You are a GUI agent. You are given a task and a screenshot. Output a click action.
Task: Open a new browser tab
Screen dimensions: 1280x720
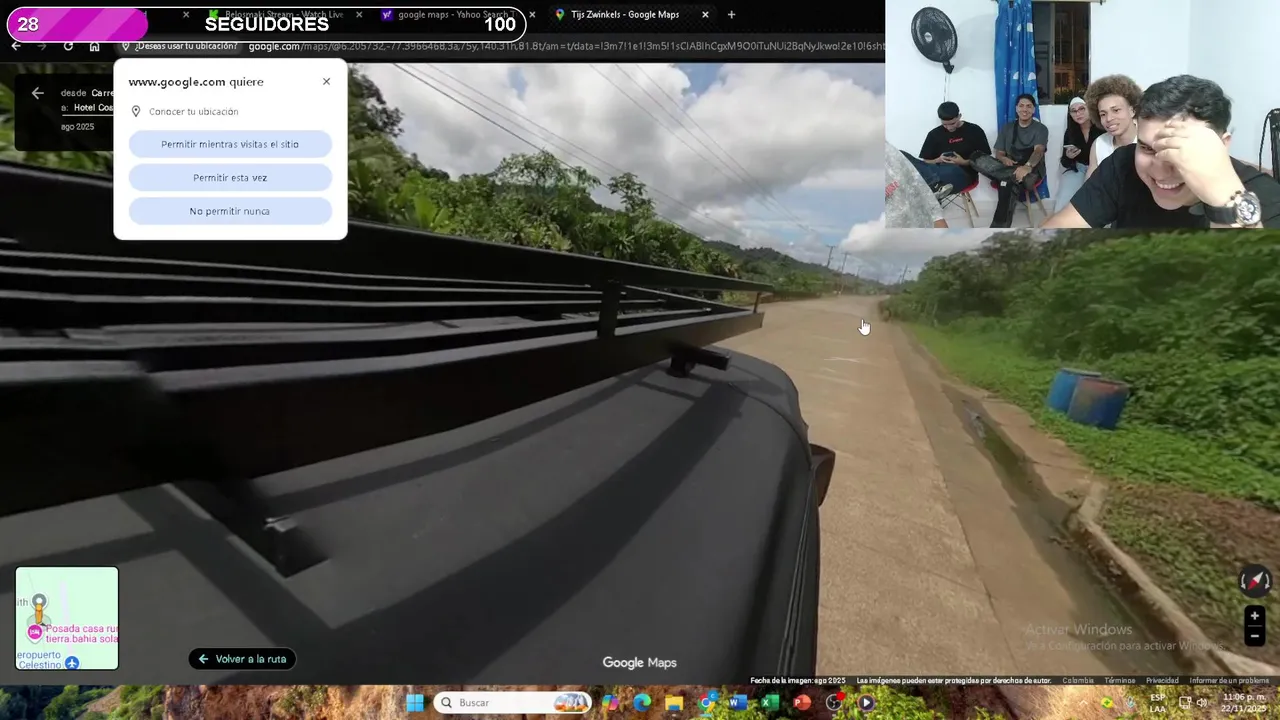tap(731, 15)
